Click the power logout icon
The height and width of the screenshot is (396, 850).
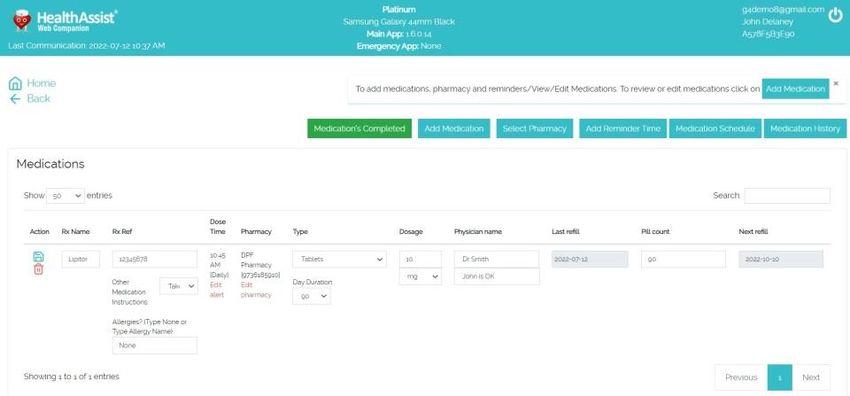pos(835,16)
